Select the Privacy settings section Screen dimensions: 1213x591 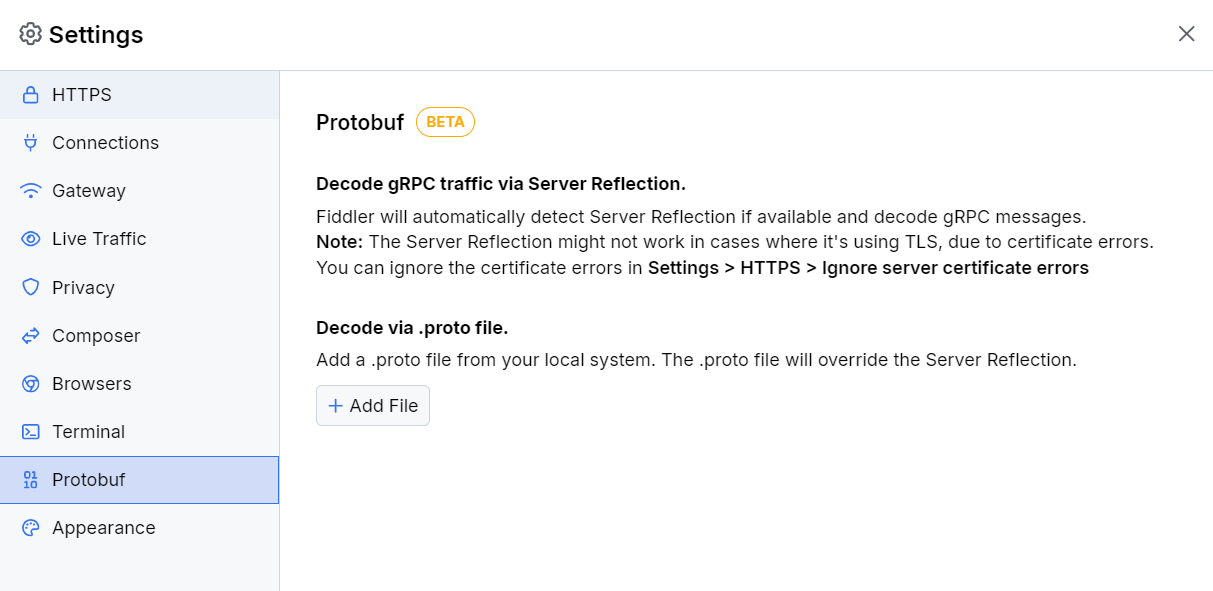click(x=83, y=287)
